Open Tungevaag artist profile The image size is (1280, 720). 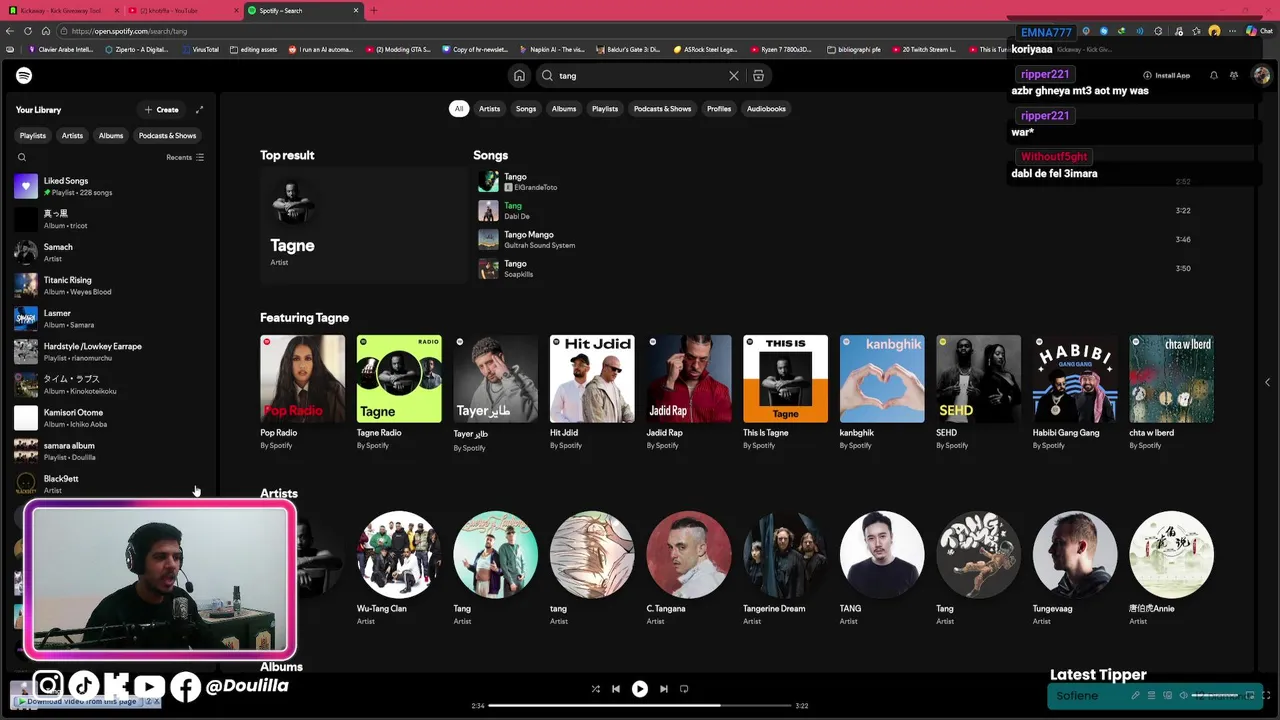point(1075,568)
